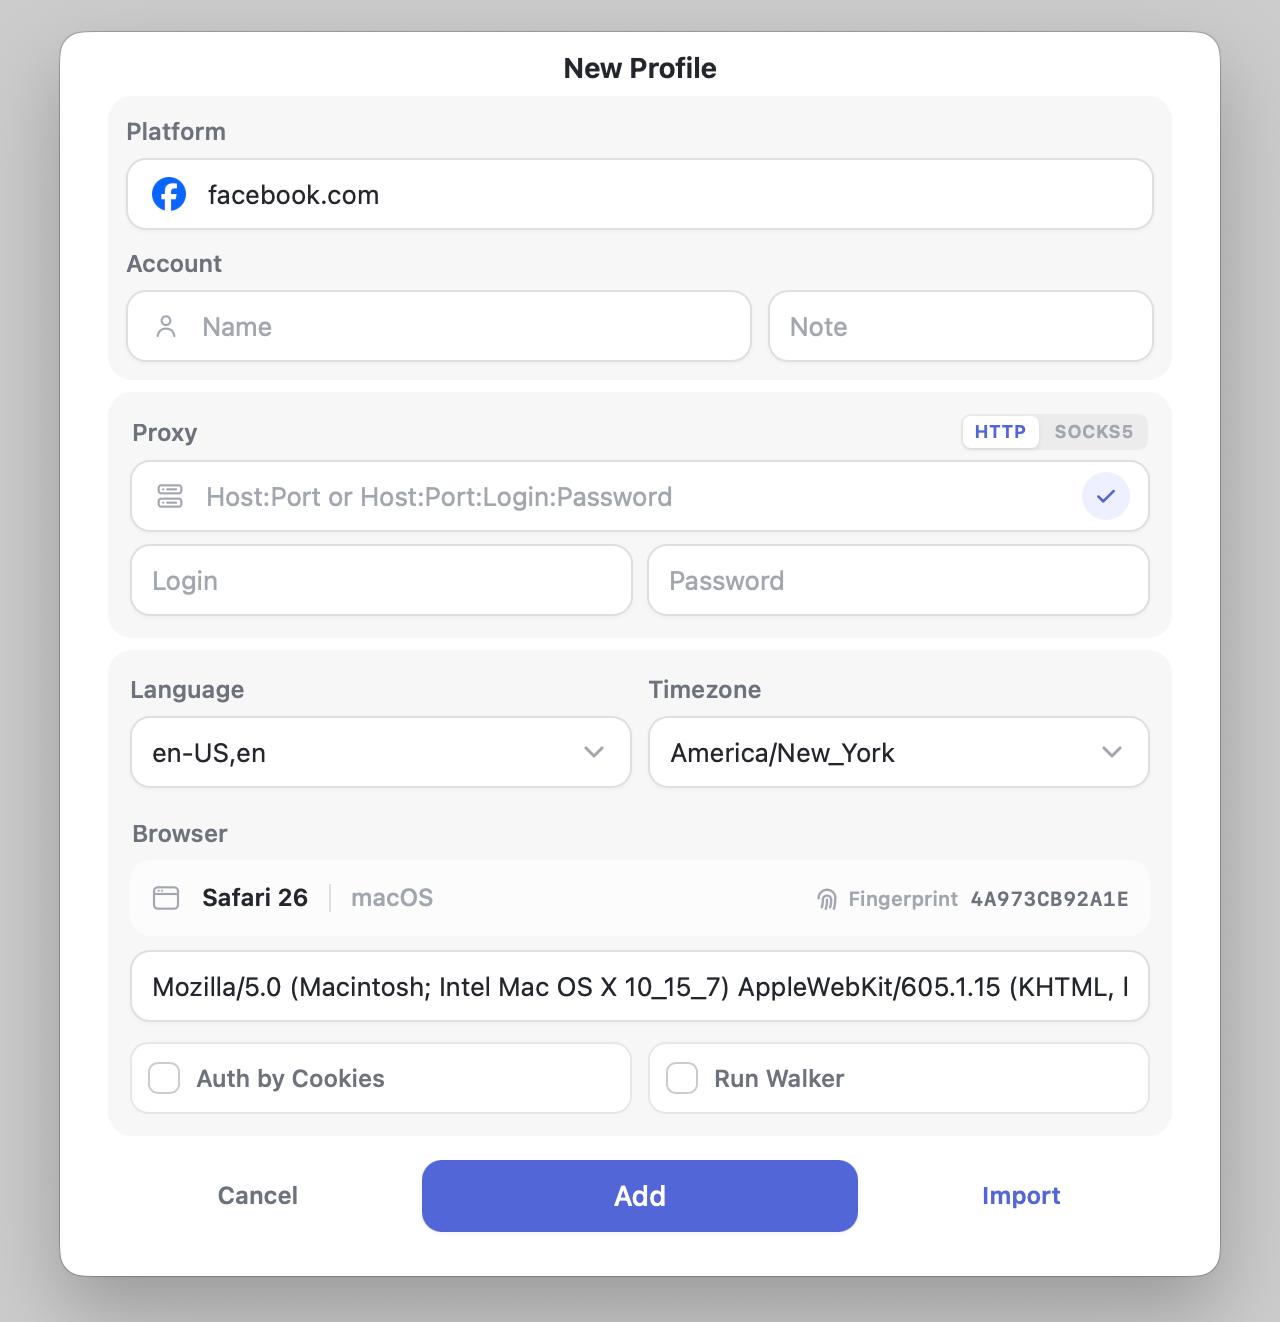Expand the Timezone America/New_York dropdown
This screenshot has width=1280, height=1322.
pos(899,752)
